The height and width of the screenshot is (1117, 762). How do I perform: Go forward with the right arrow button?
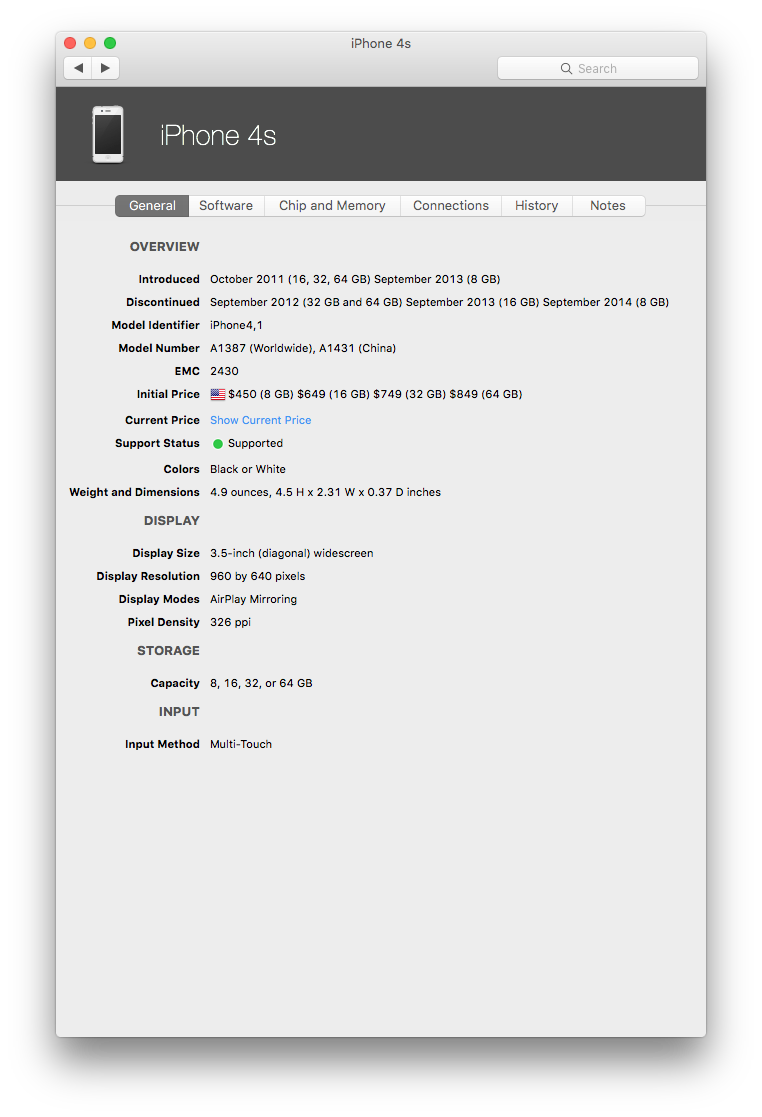pyautogui.click(x=105, y=68)
